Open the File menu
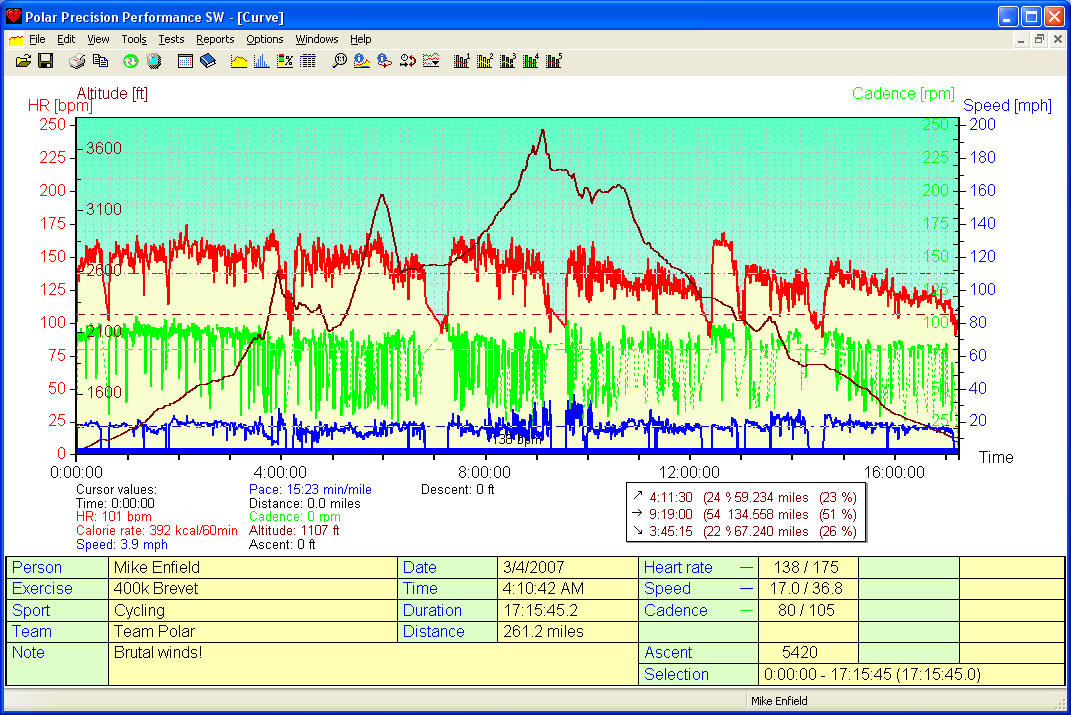The height and width of the screenshot is (715, 1071). pyautogui.click(x=37, y=39)
